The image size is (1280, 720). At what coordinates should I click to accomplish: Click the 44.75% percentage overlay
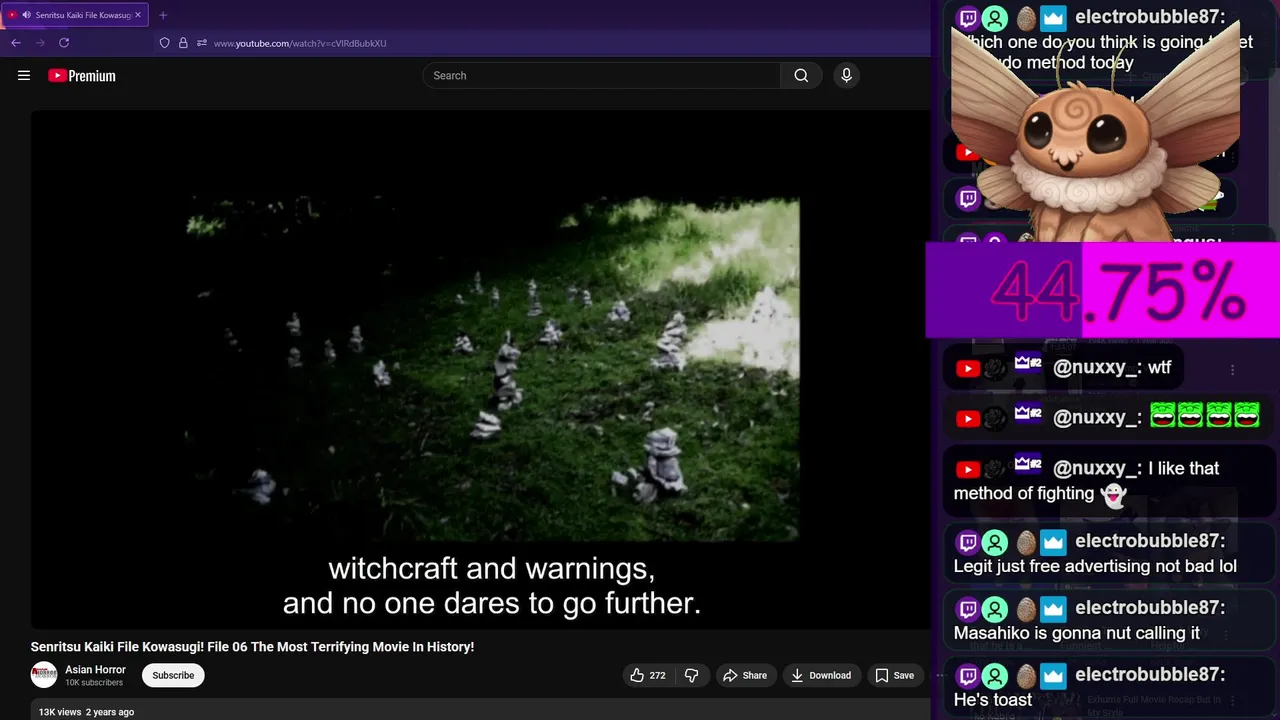pos(1102,290)
